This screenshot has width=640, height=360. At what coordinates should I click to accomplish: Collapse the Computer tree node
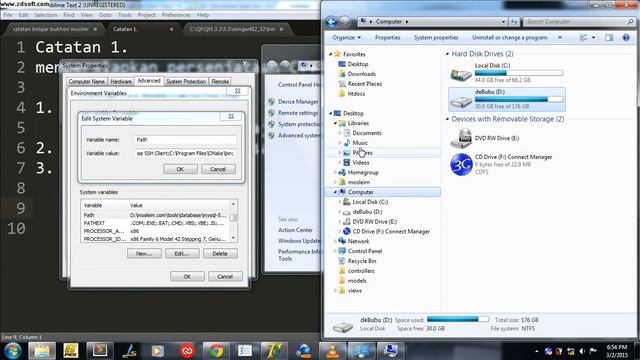pos(335,192)
